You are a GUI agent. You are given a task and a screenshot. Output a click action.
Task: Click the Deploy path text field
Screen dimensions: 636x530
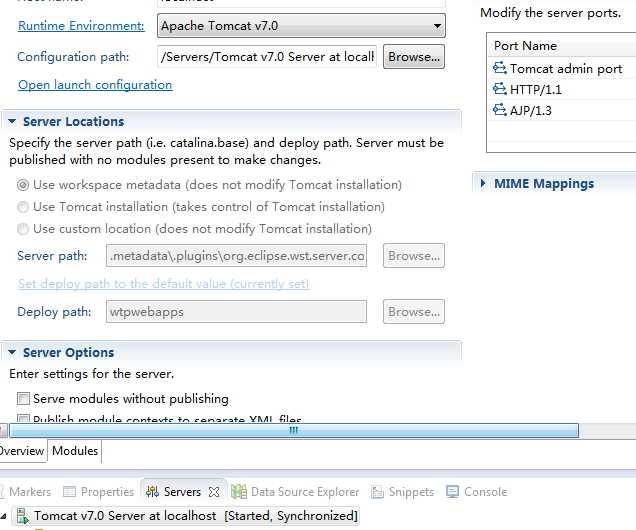coord(236,311)
